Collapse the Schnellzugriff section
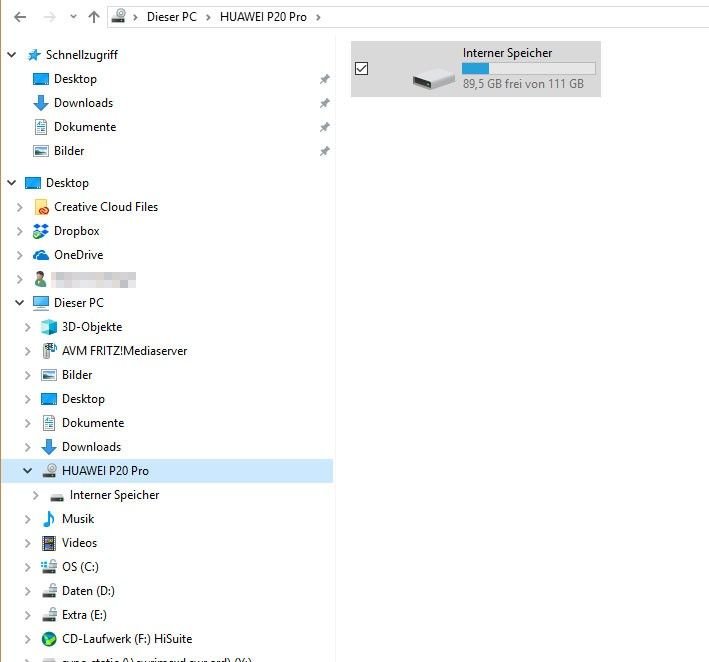Screen dimensions: 709x662 pos(12,55)
